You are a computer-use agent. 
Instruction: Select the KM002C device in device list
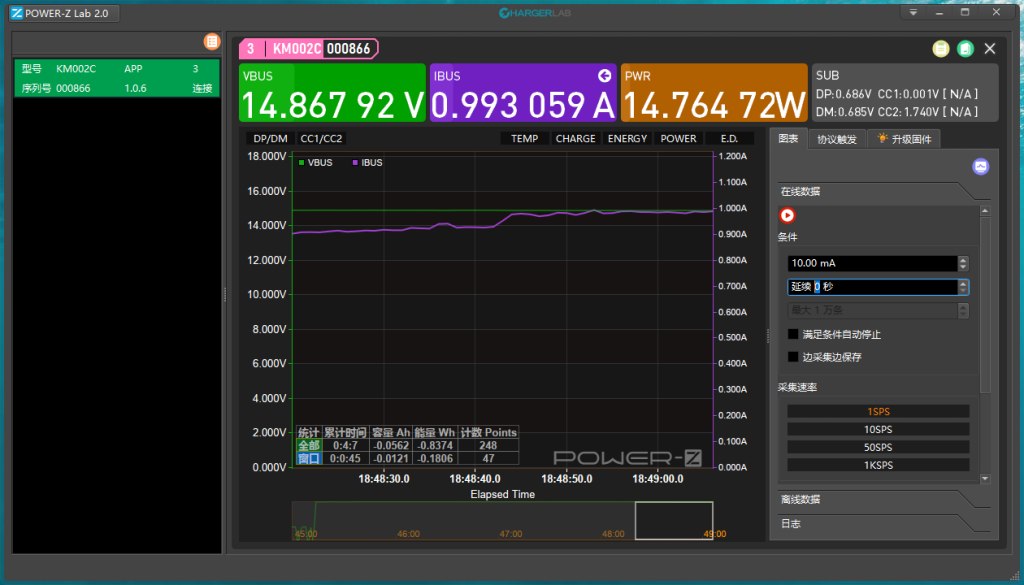[x=117, y=78]
